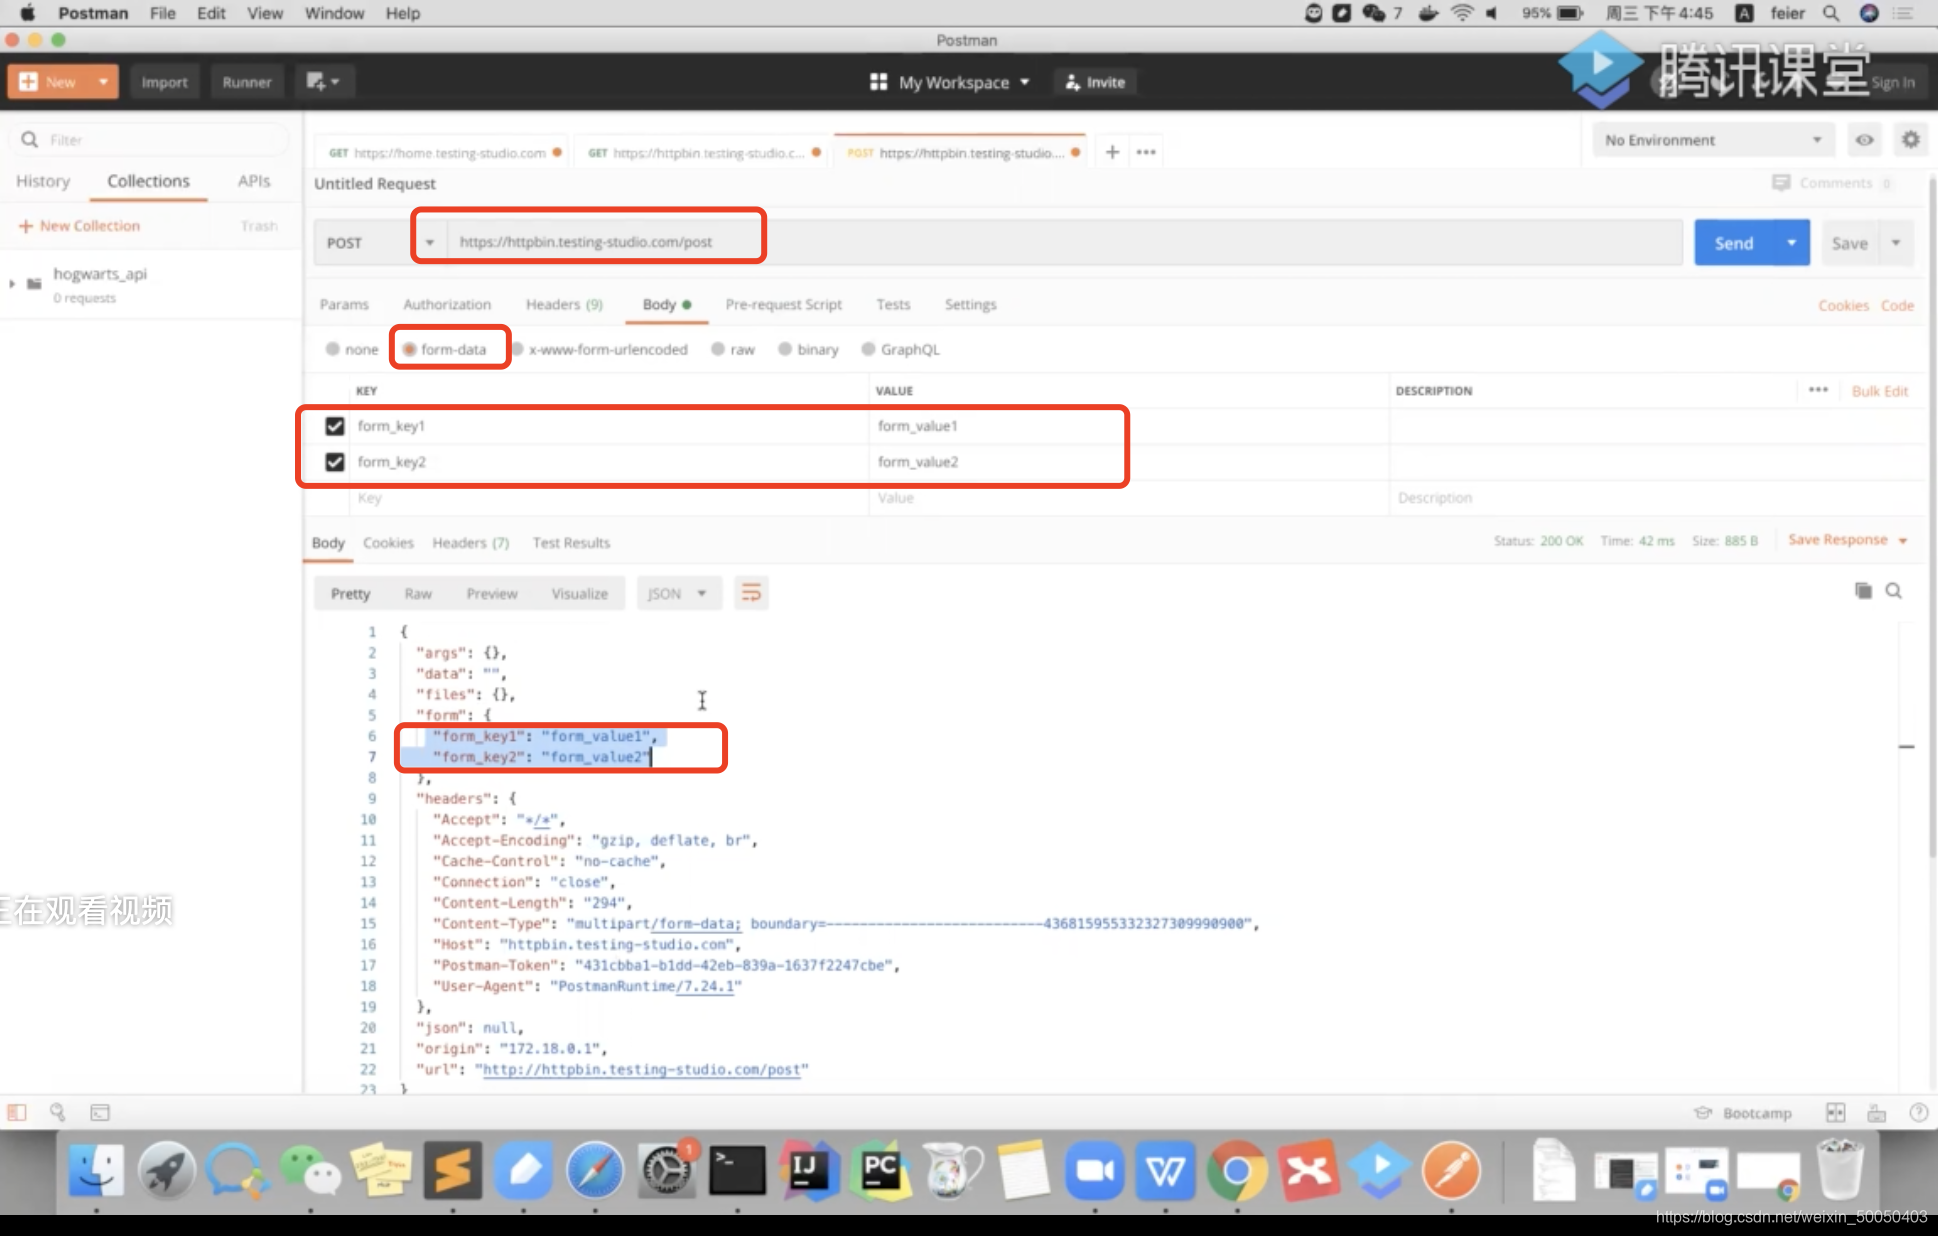Screen dimensions: 1938x1236
Task: Open the History sidebar tab
Action: (x=43, y=181)
